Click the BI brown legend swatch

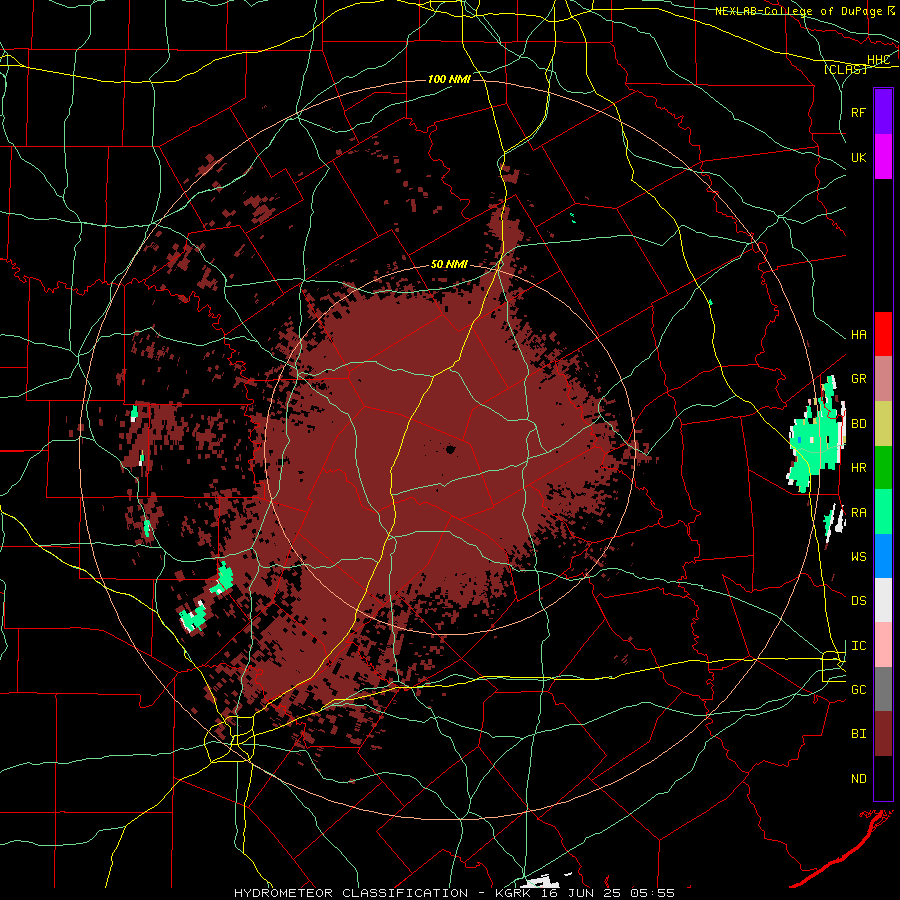[883, 734]
